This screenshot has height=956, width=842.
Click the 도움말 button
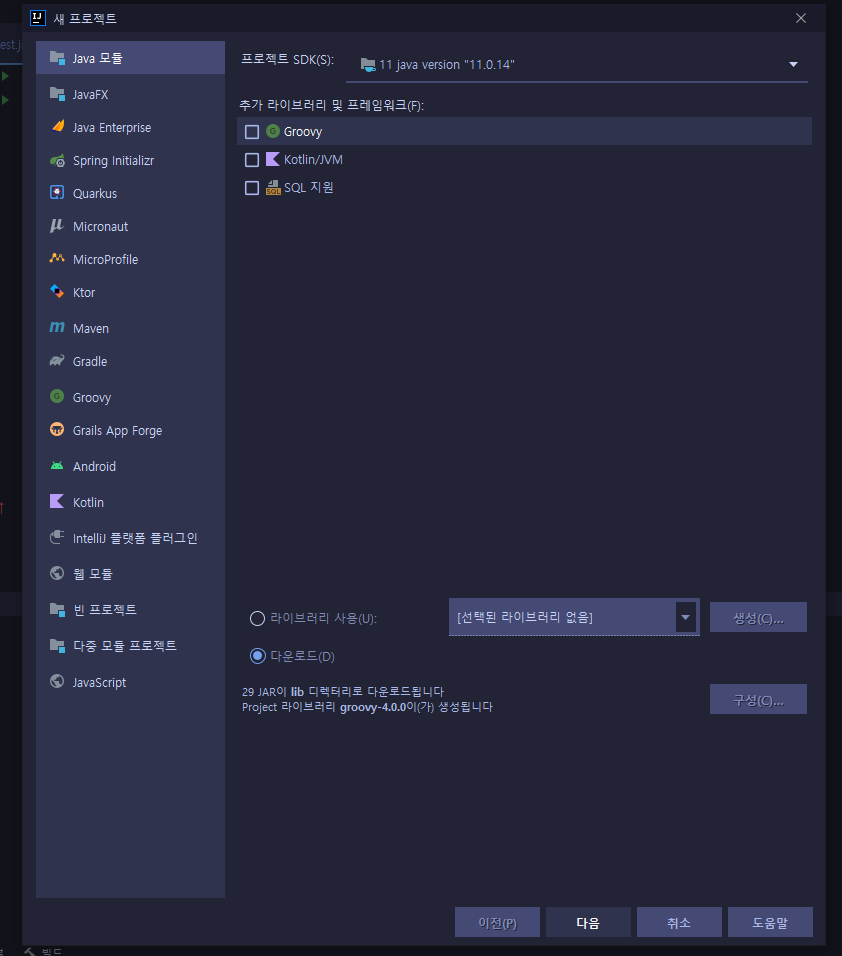[770, 922]
